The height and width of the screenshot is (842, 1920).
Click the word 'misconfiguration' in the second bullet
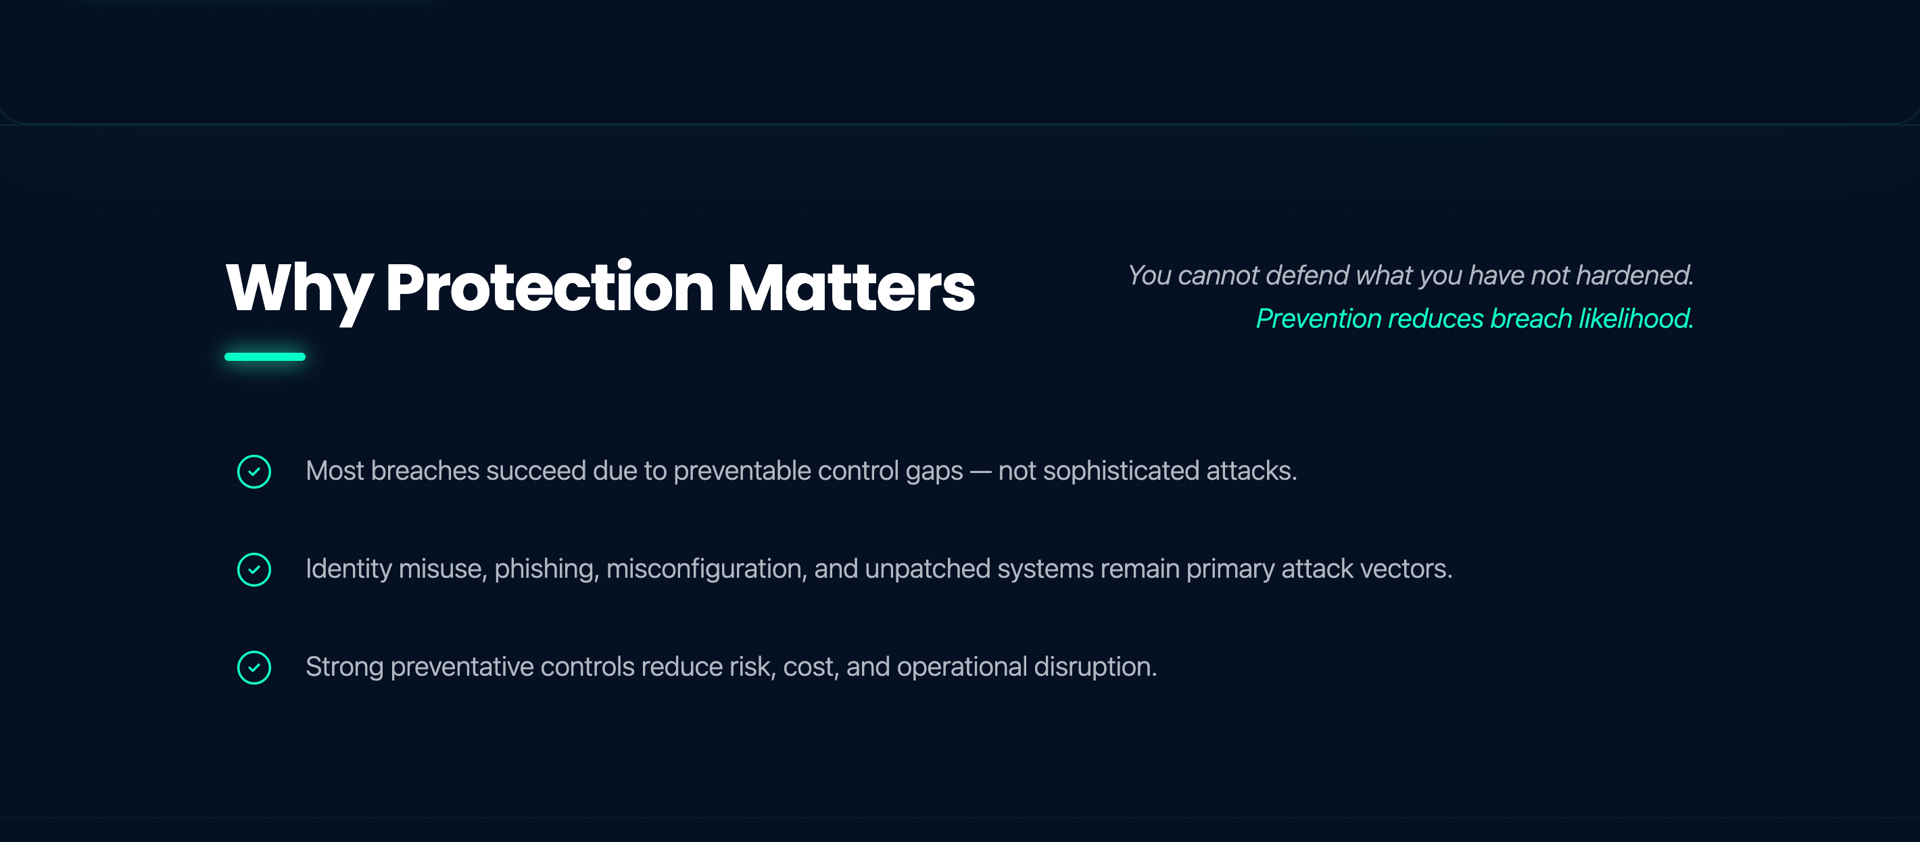tap(705, 569)
